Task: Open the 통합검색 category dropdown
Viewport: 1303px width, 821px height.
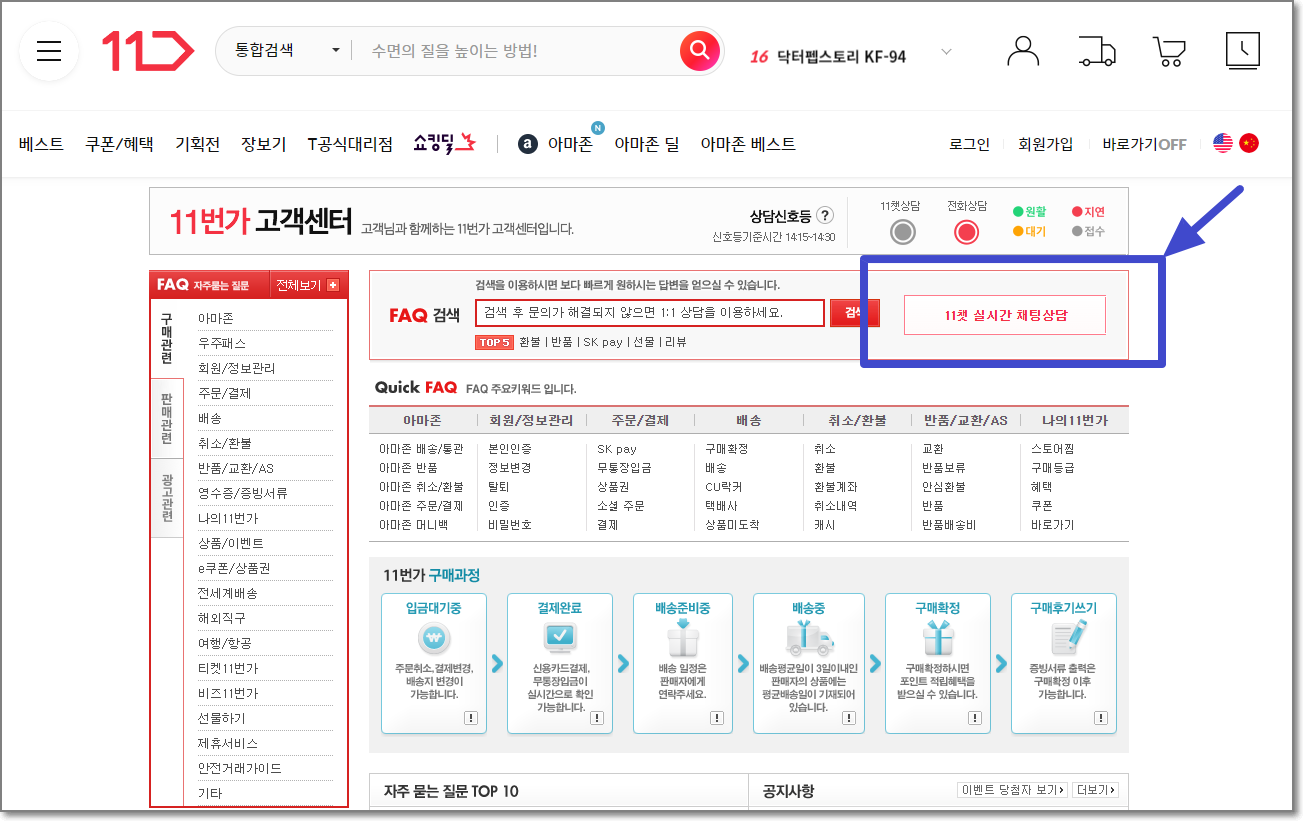Action: (287, 50)
